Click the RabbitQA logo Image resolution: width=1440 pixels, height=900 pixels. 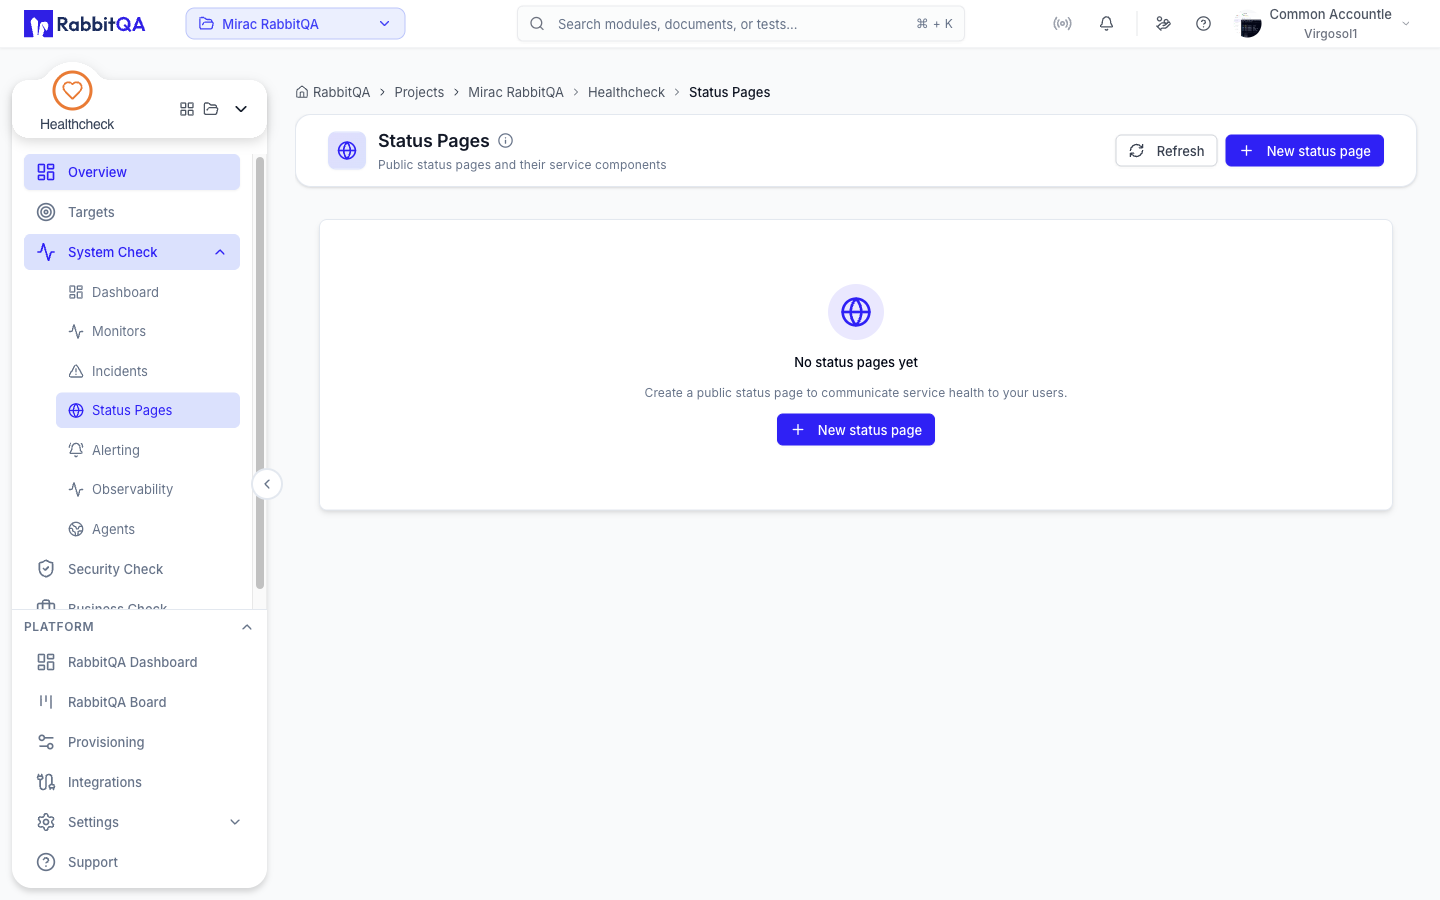pos(85,24)
